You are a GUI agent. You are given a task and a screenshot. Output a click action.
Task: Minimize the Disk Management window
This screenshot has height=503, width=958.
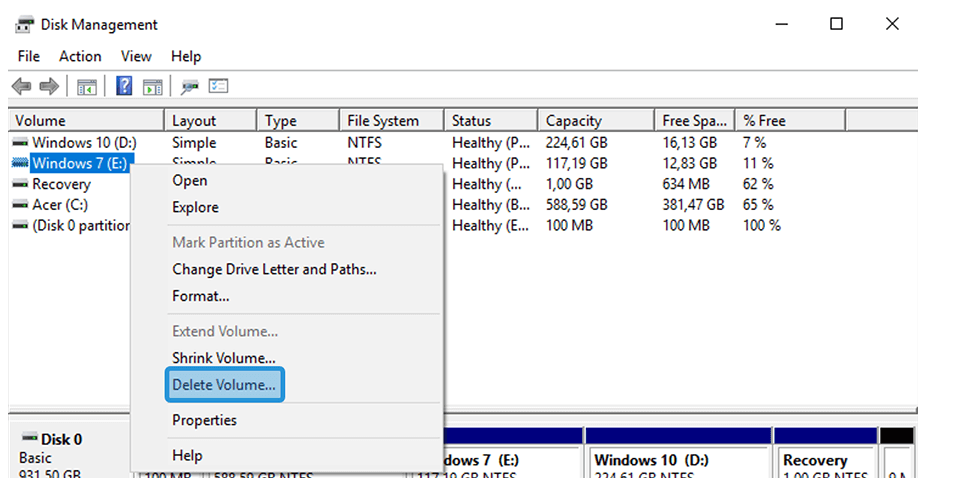click(781, 24)
